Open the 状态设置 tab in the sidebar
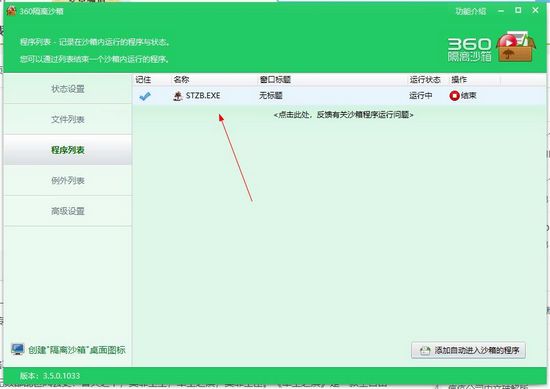The width and height of the screenshot is (550, 389). coord(68,89)
